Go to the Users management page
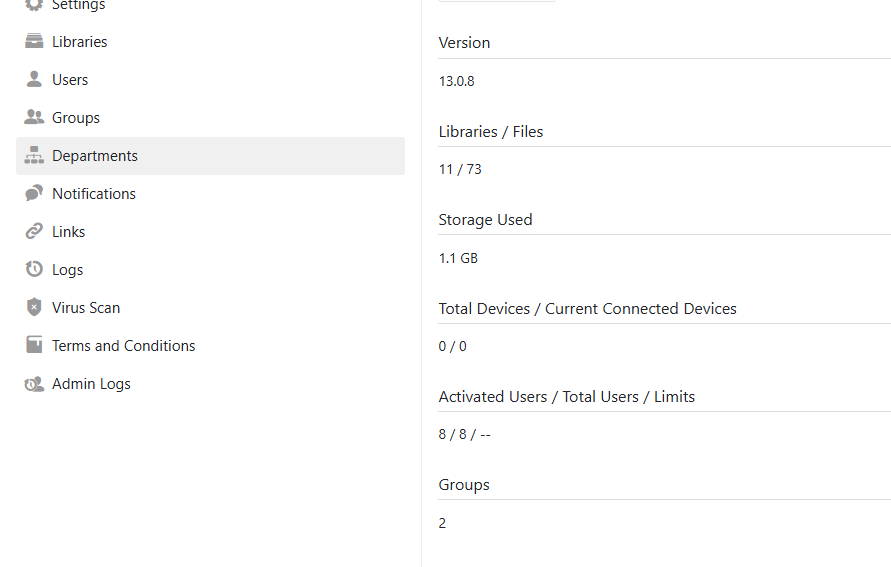Screen dimensions: 891x567 210,80
